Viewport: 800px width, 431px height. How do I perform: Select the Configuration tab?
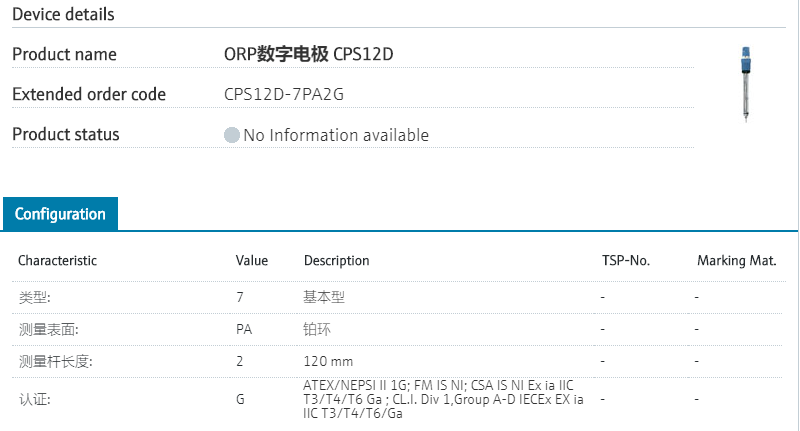coord(60,214)
